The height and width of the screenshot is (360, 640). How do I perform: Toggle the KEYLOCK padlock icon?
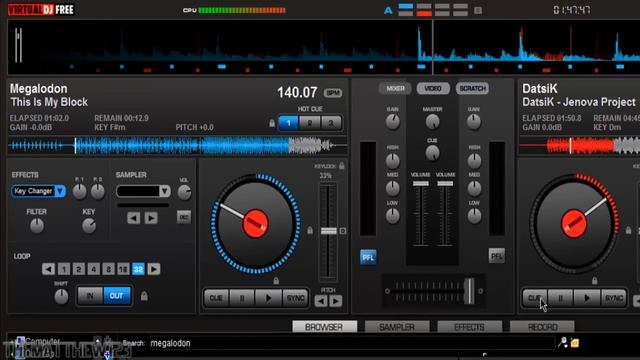pos(342,166)
